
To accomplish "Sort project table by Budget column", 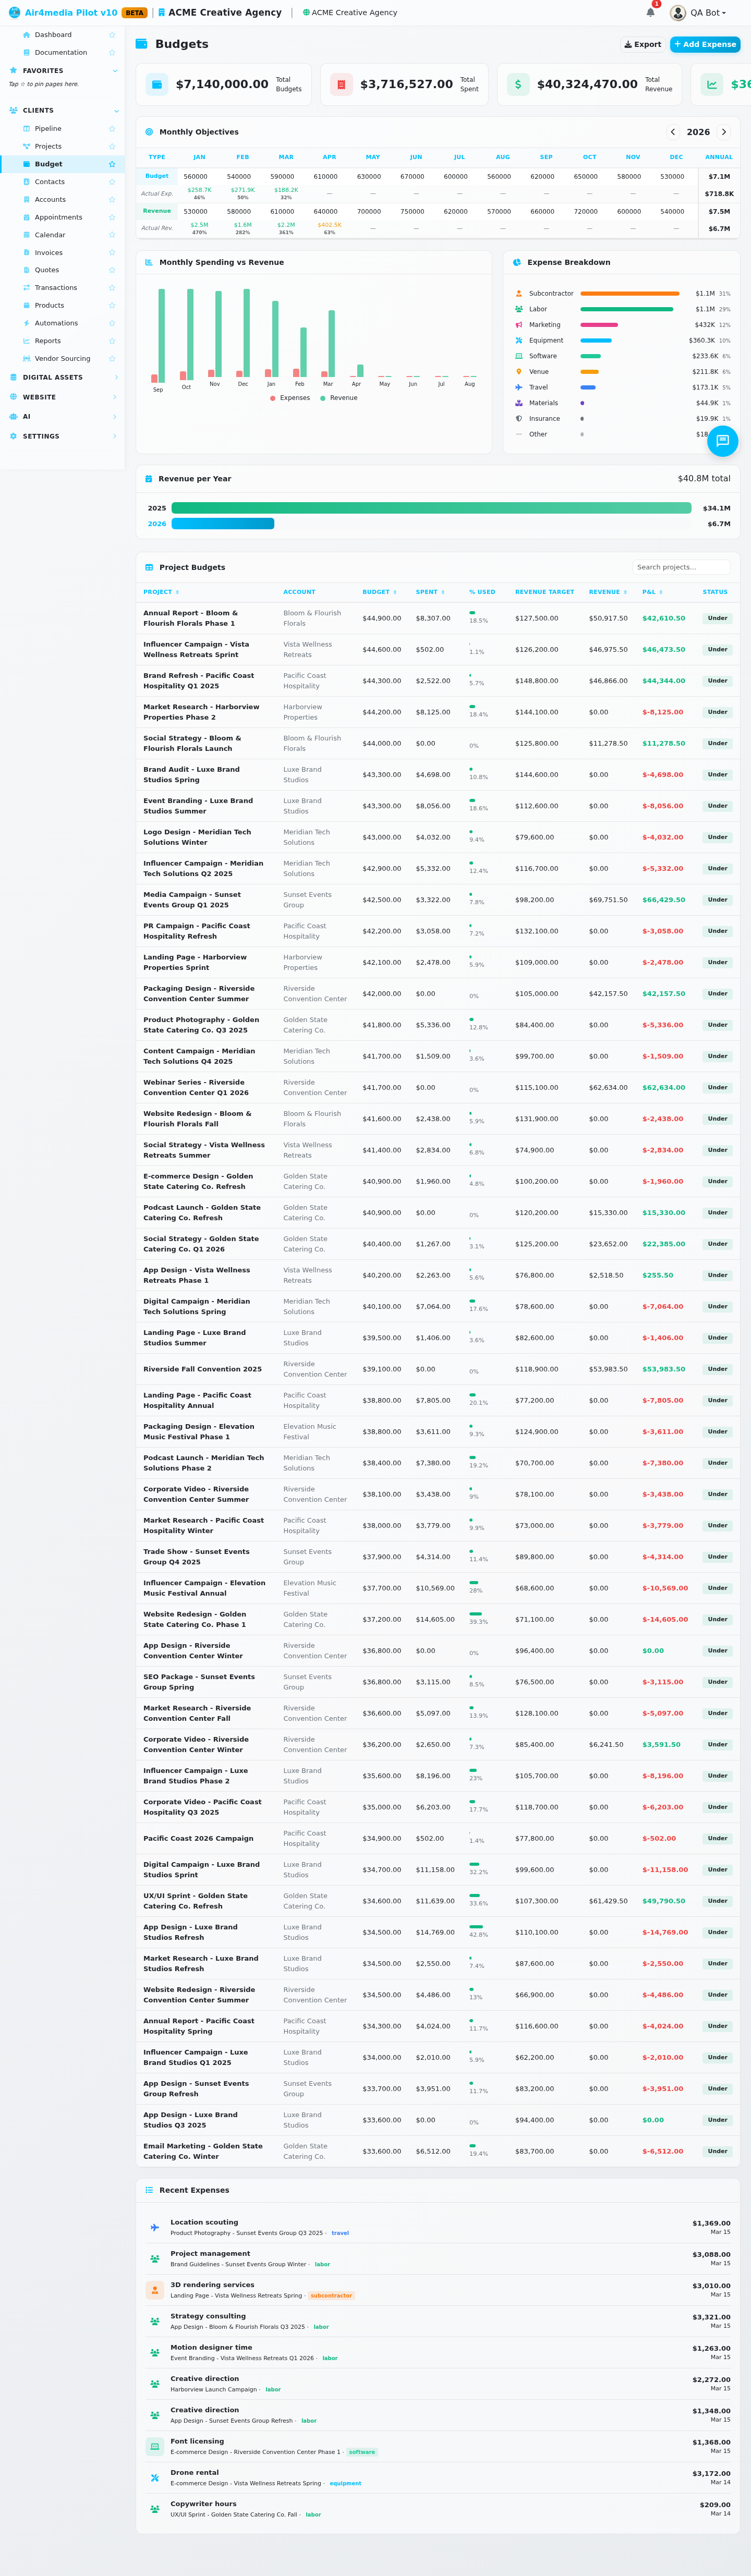I will click(x=379, y=592).
